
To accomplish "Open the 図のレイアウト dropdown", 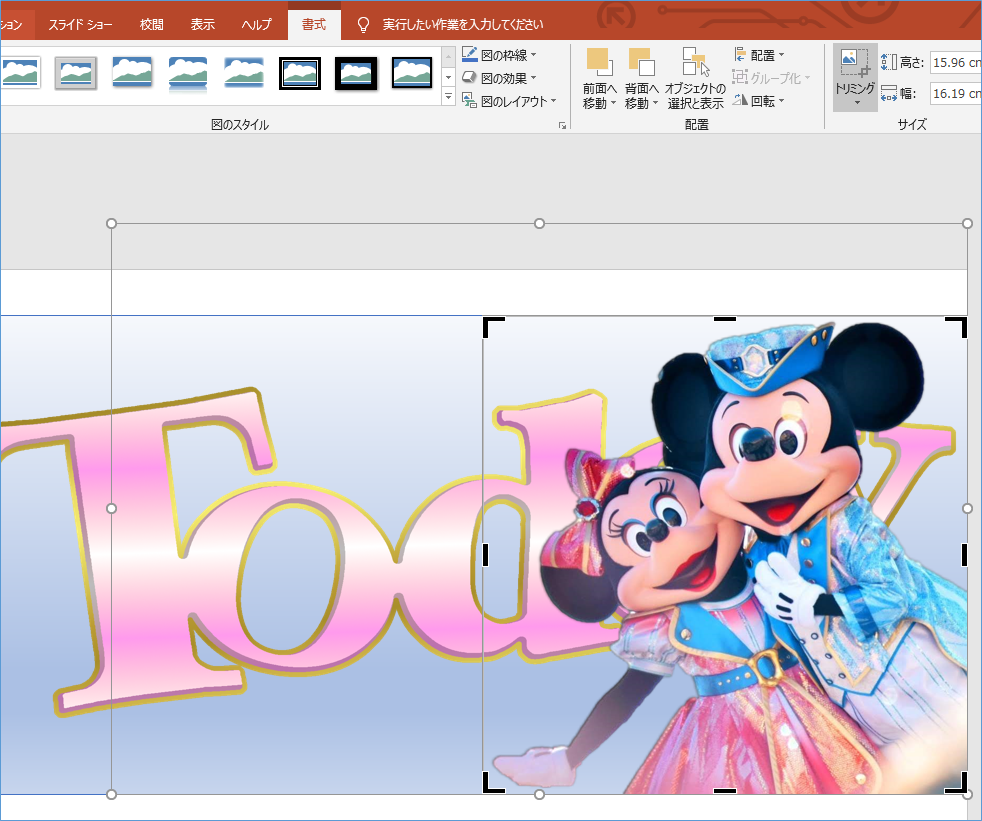I will click(x=509, y=101).
